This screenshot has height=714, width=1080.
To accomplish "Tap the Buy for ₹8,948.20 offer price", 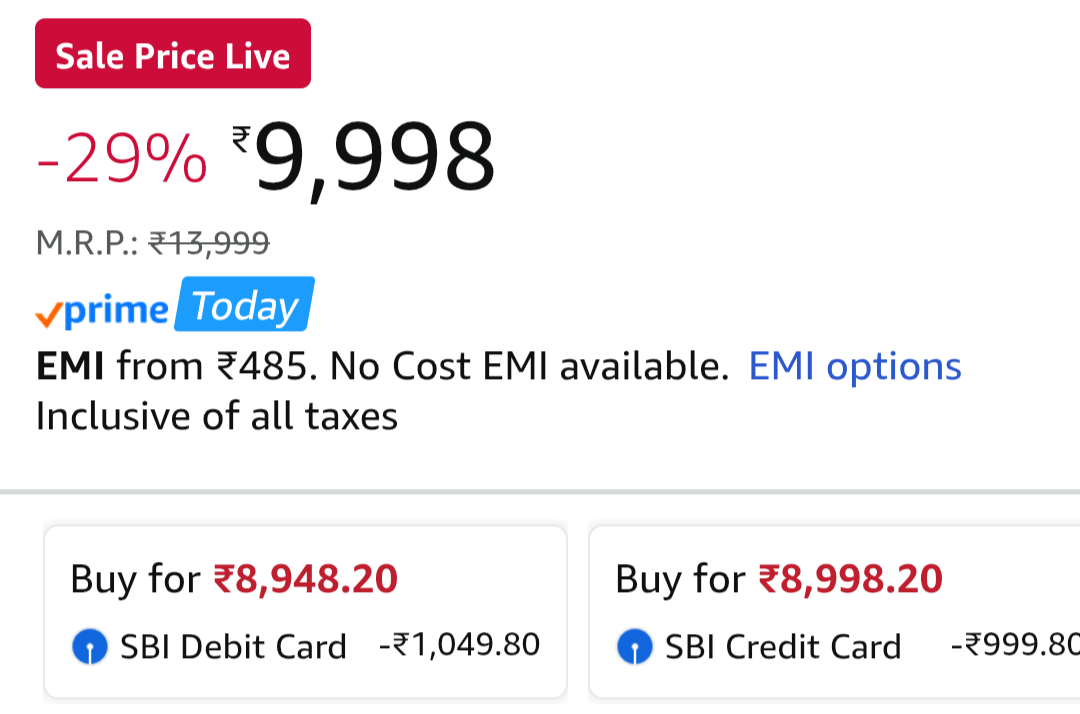I will pos(305,579).
